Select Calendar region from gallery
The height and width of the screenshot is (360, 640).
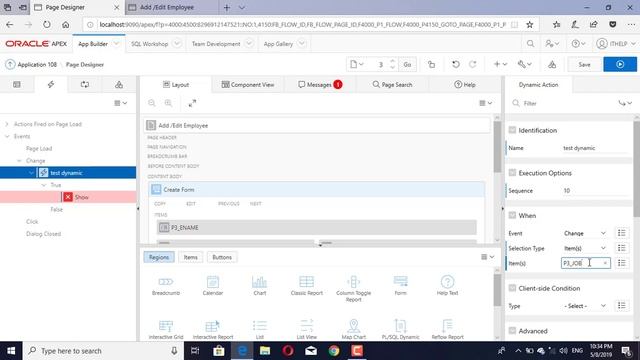pyautogui.click(x=213, y=285)
